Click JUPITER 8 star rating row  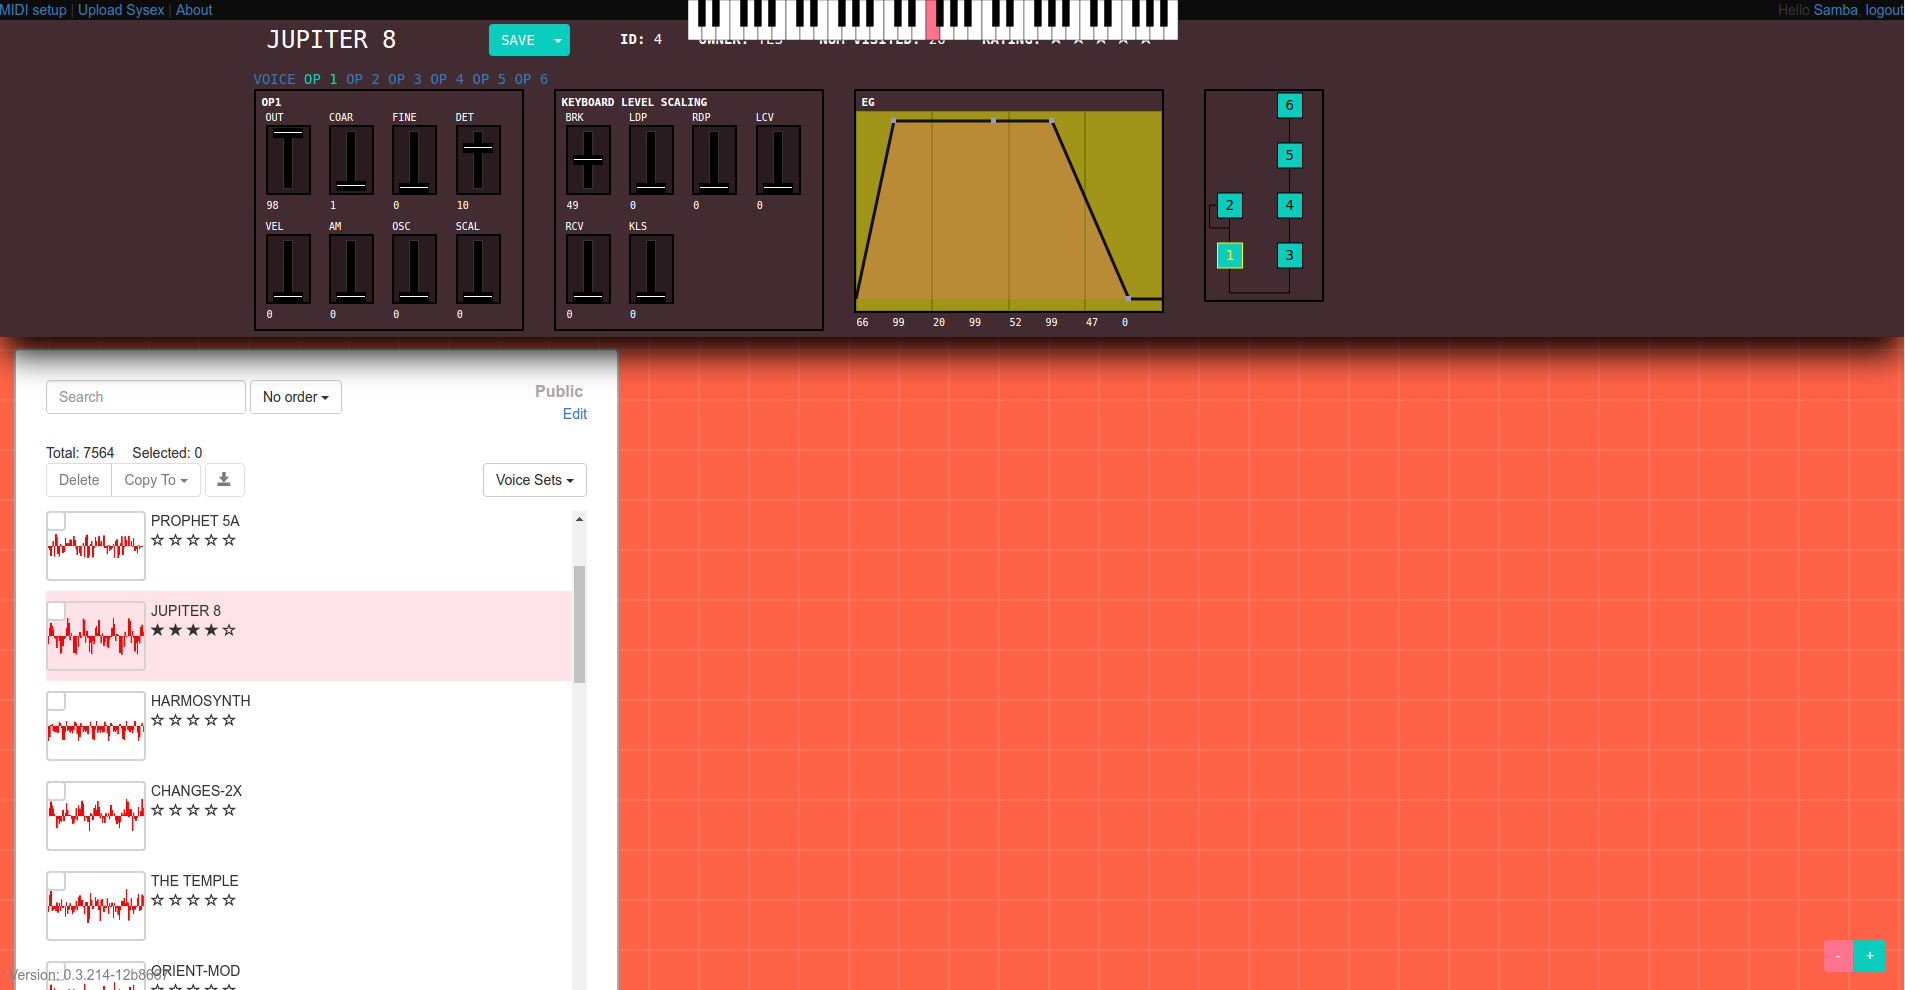click(x=193, y=630)
